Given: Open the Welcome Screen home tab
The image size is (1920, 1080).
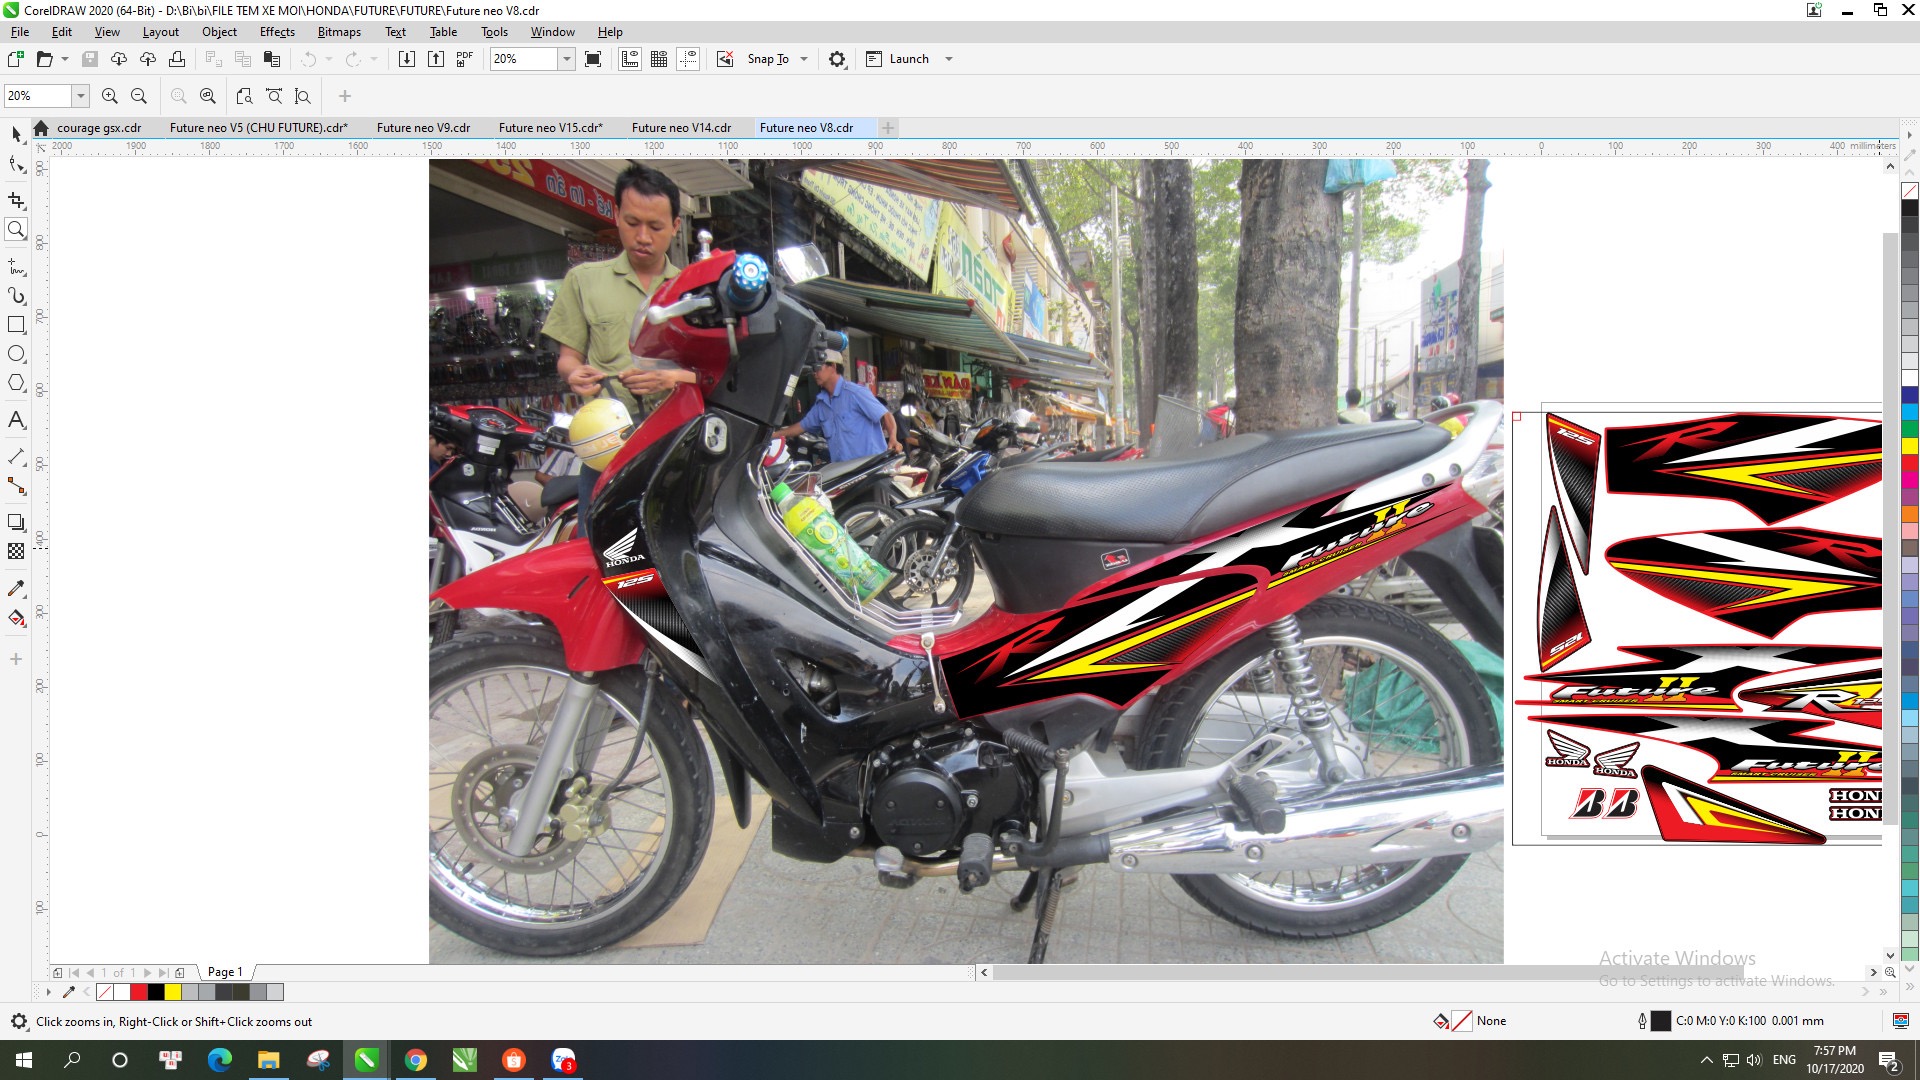Looking at the screenshot, I should click(41, 128).
